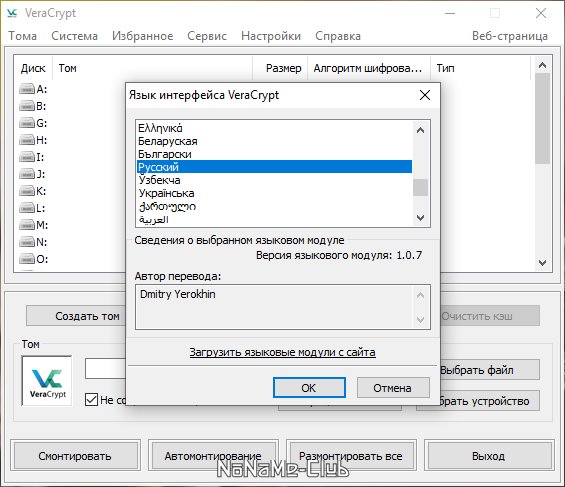Image resolution: width=565 pixels, height=487 pixels.
Task: Select Українська in language list
Action: point(274,193)
